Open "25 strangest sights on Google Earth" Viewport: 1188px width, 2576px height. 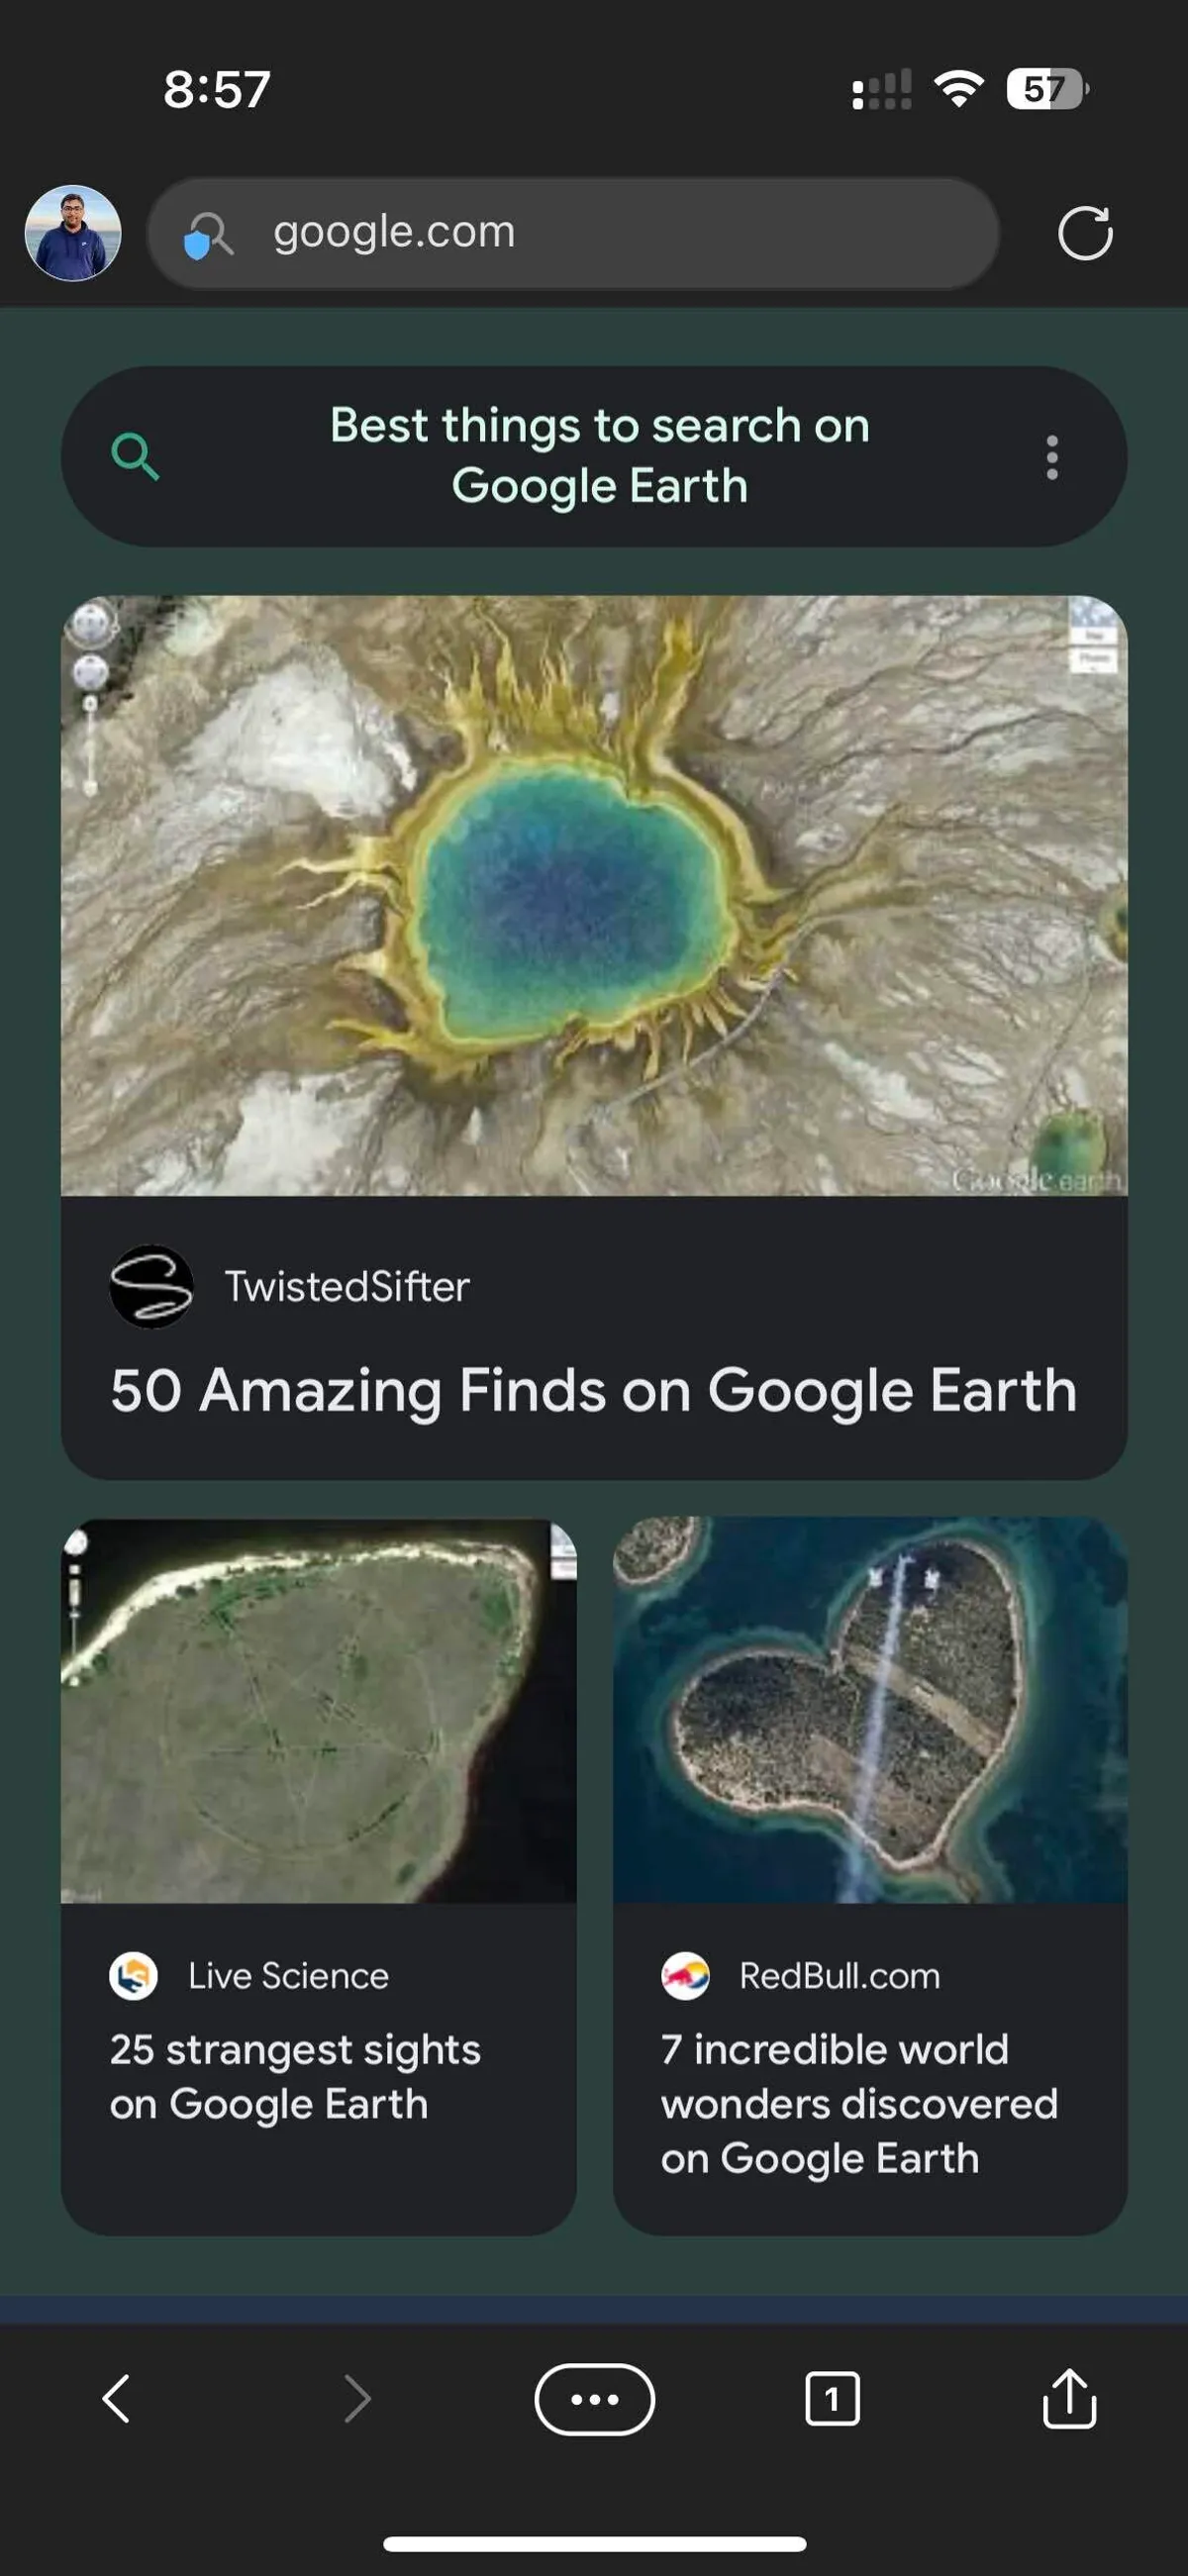(295, 2076)
